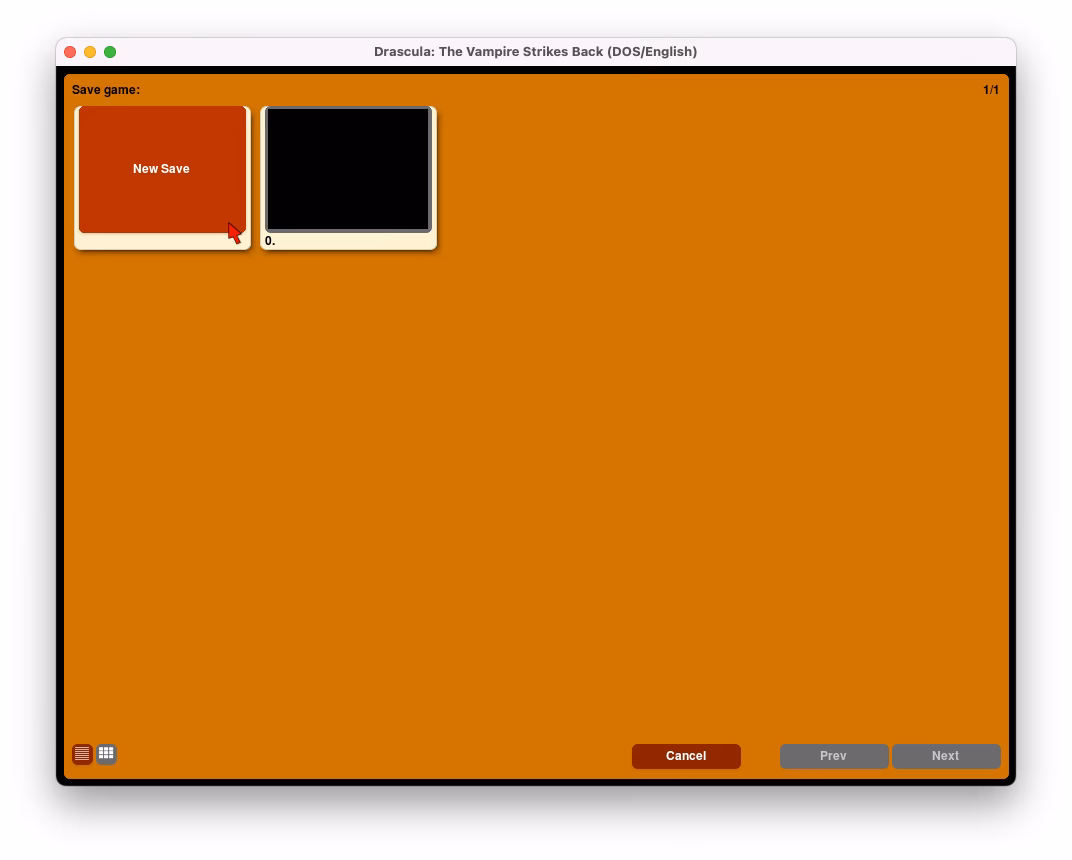
Task: Close the Drascula window
Action: [x=70, y=52]
